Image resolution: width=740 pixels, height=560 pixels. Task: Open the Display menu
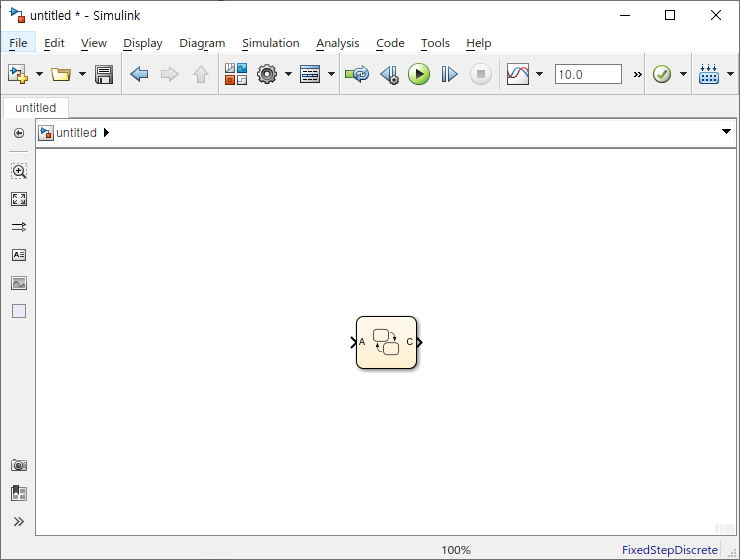pos(143,43)
